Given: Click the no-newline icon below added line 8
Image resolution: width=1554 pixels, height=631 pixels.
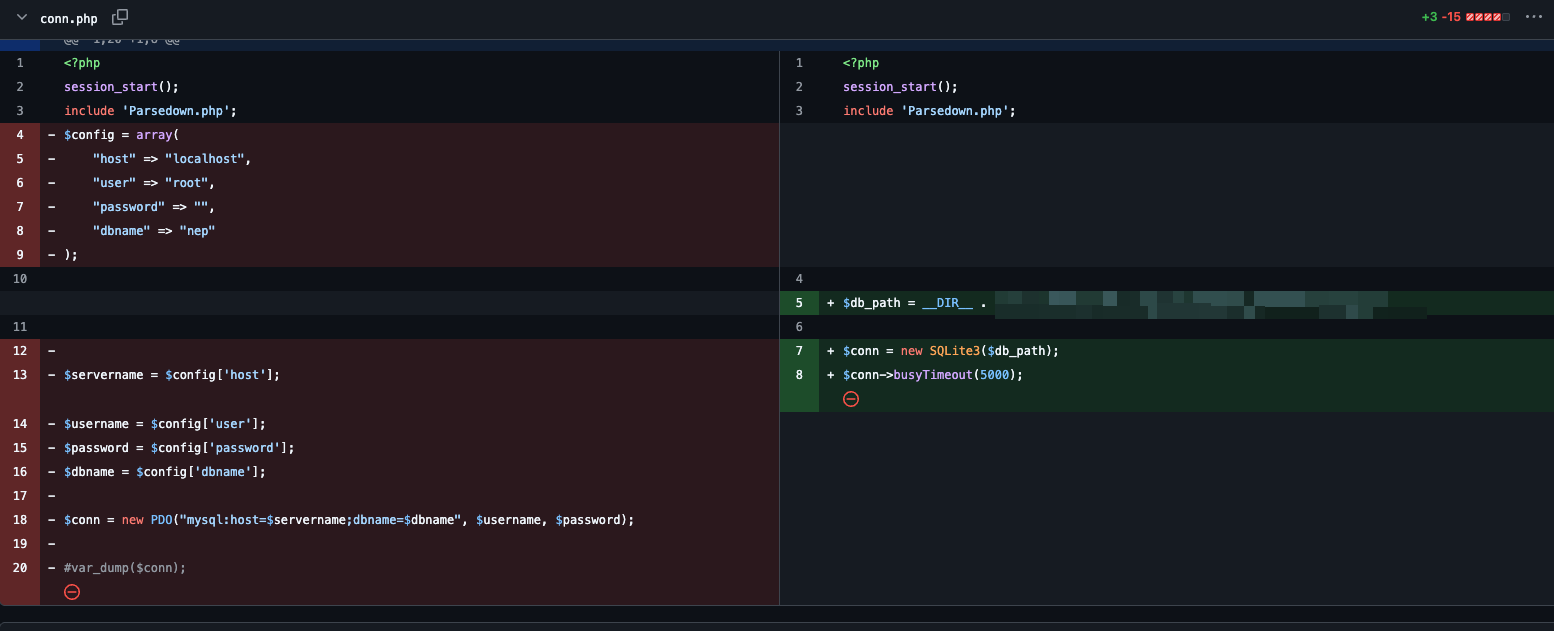Looking at the screenshot, I should 851,399.
